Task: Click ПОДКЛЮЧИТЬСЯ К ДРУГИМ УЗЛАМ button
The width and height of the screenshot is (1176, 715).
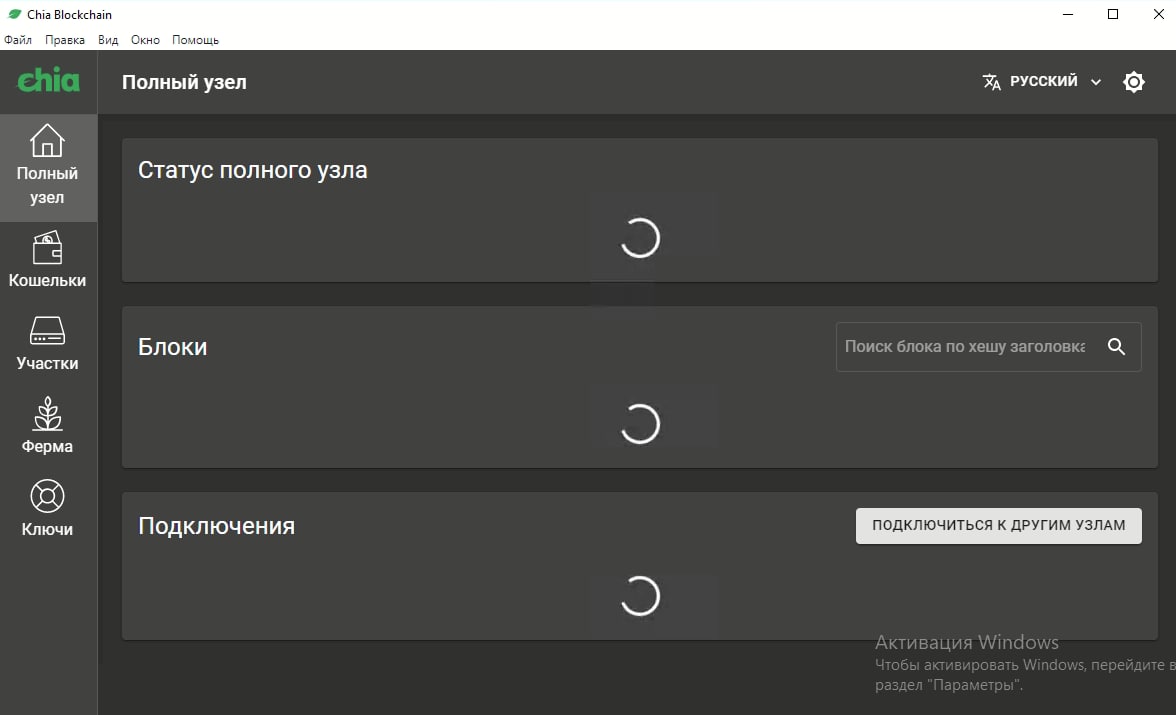Action: tap(998, 525)
